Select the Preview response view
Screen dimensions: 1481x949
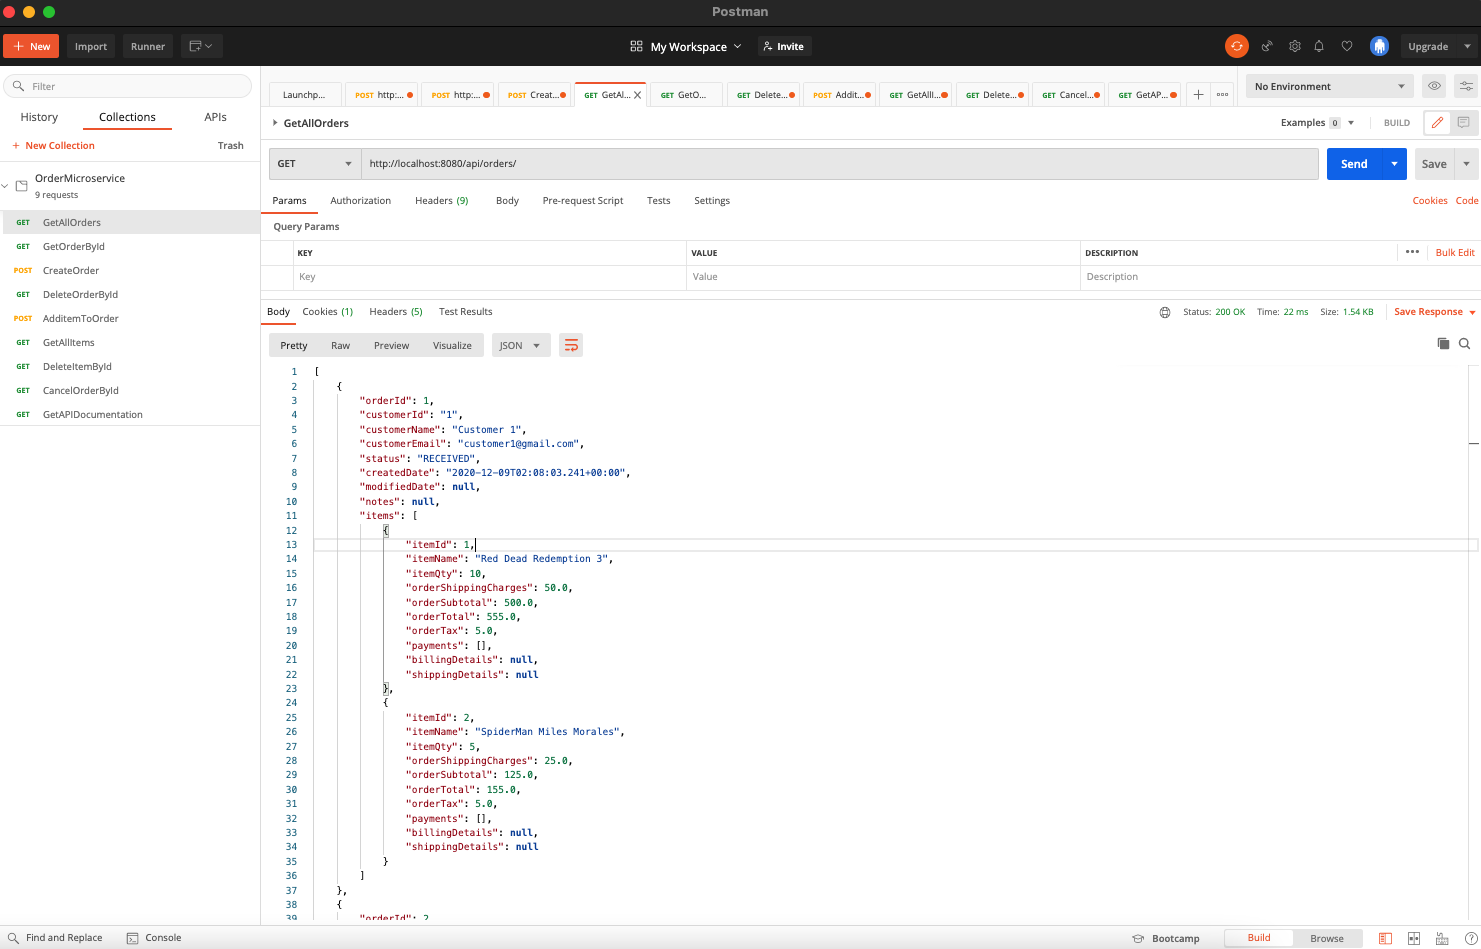pos(392,345)
